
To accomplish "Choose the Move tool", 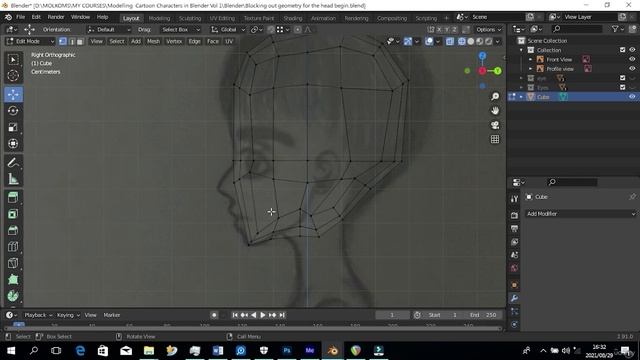I will click(13, 94).
